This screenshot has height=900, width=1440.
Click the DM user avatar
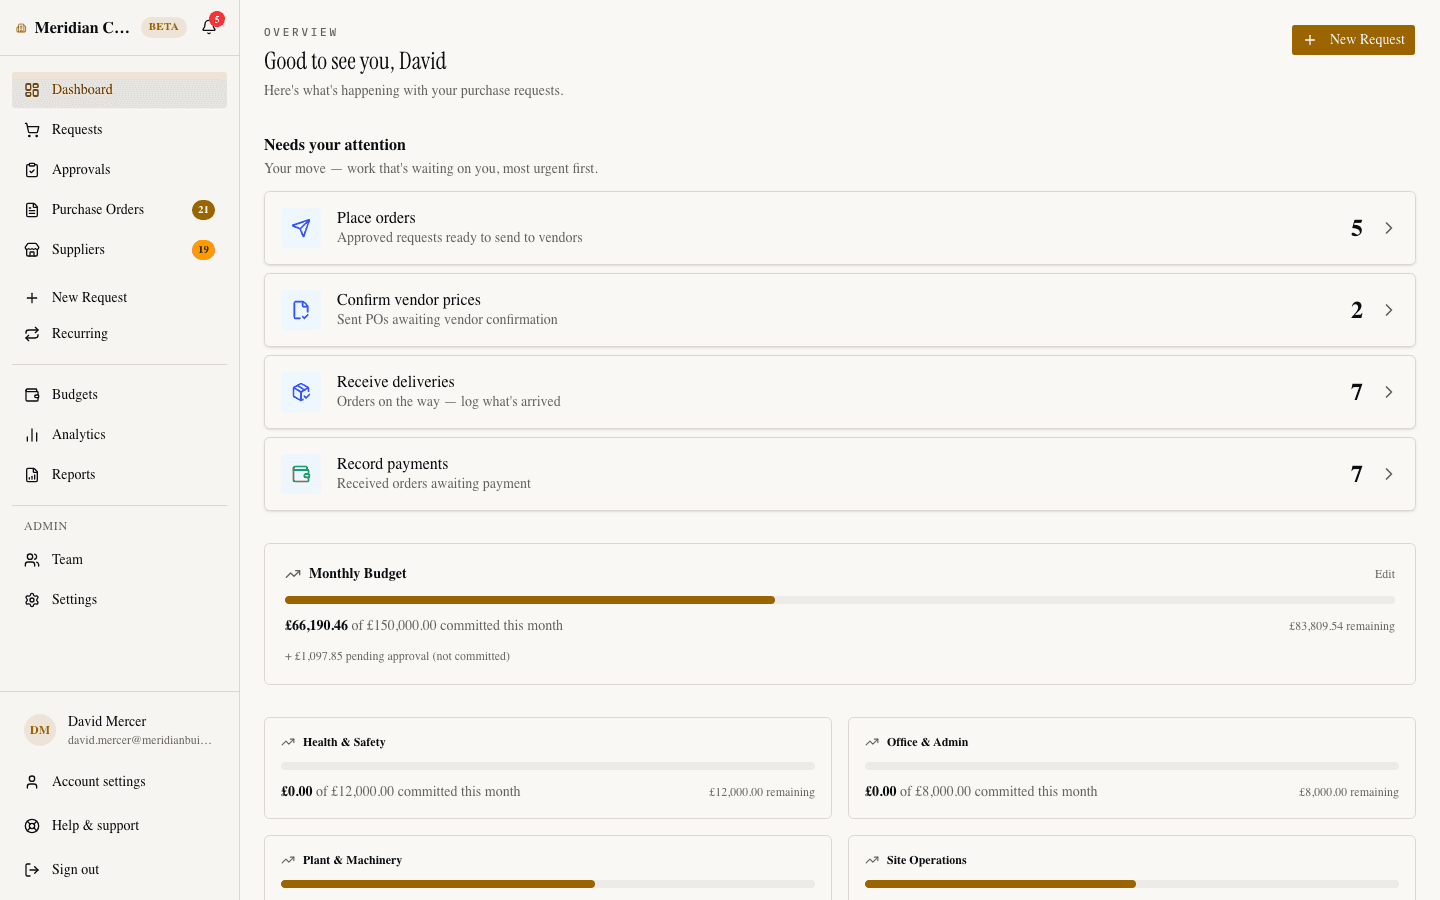point(40,730)
